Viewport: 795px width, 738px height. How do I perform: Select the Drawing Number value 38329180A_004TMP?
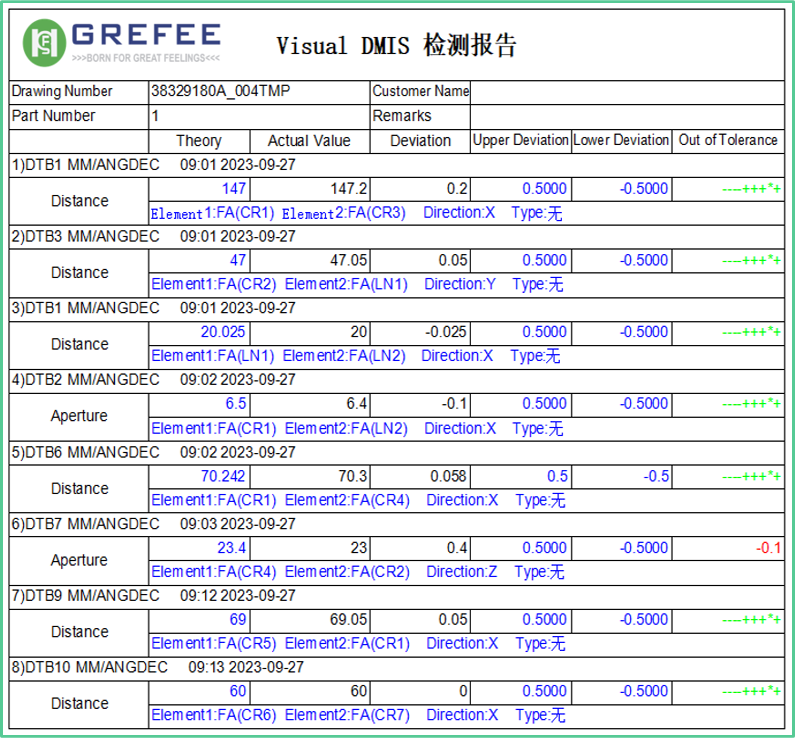click(220, 91)
